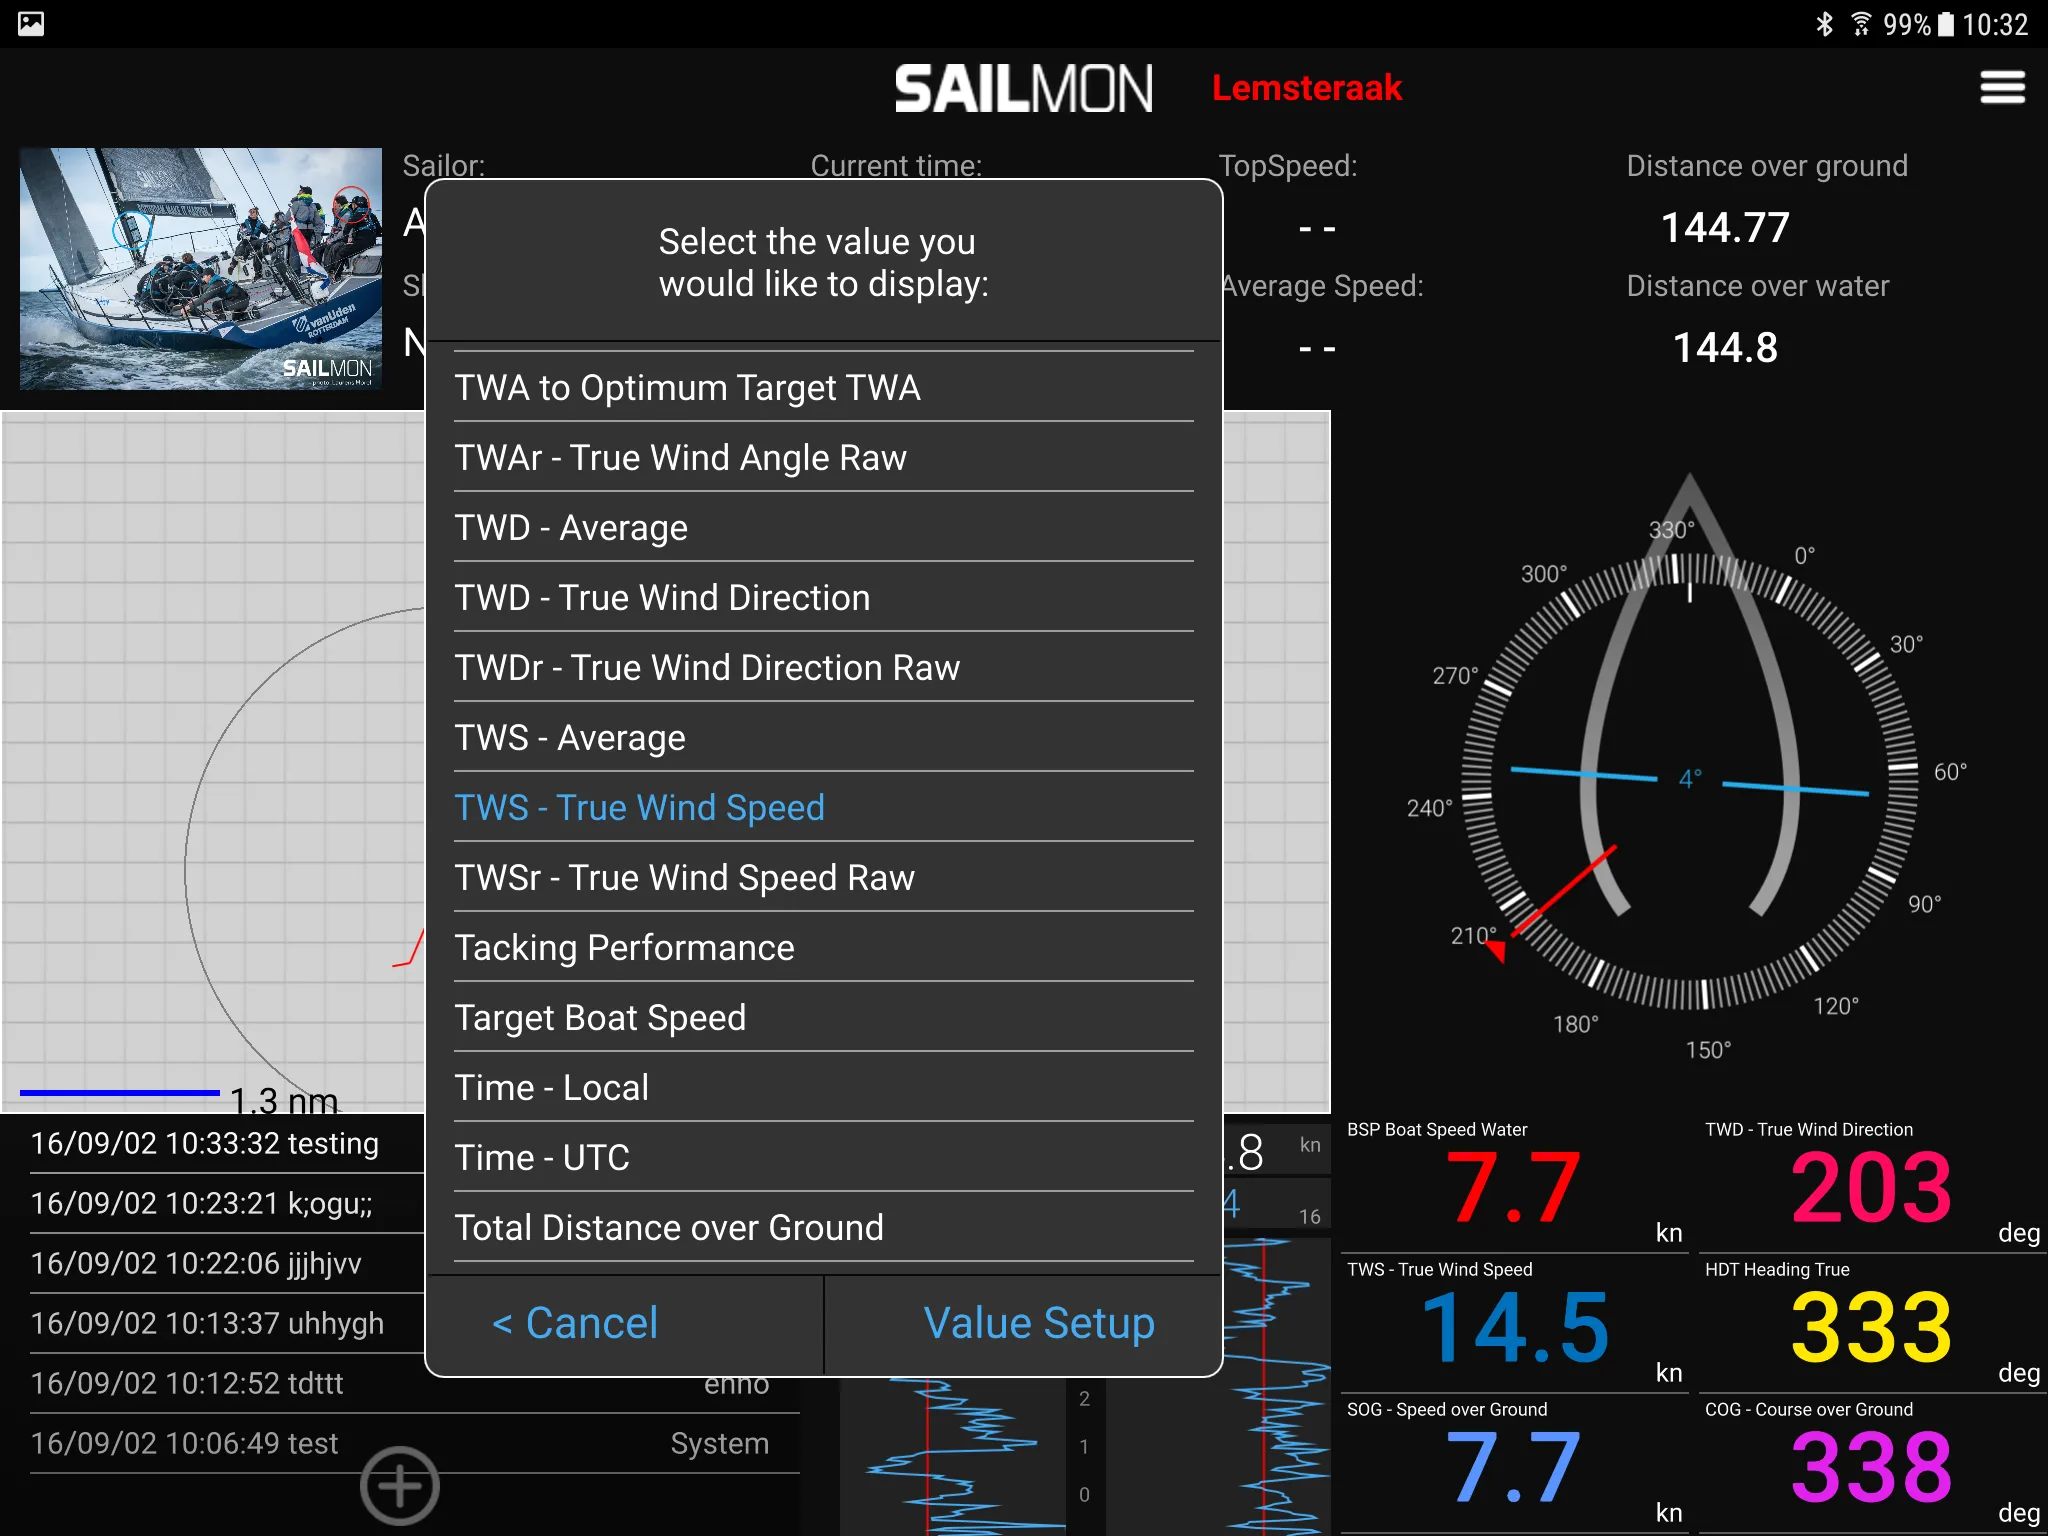Tap the add log entry plus icon
2048x1536 pixels.
[400, 1486]
